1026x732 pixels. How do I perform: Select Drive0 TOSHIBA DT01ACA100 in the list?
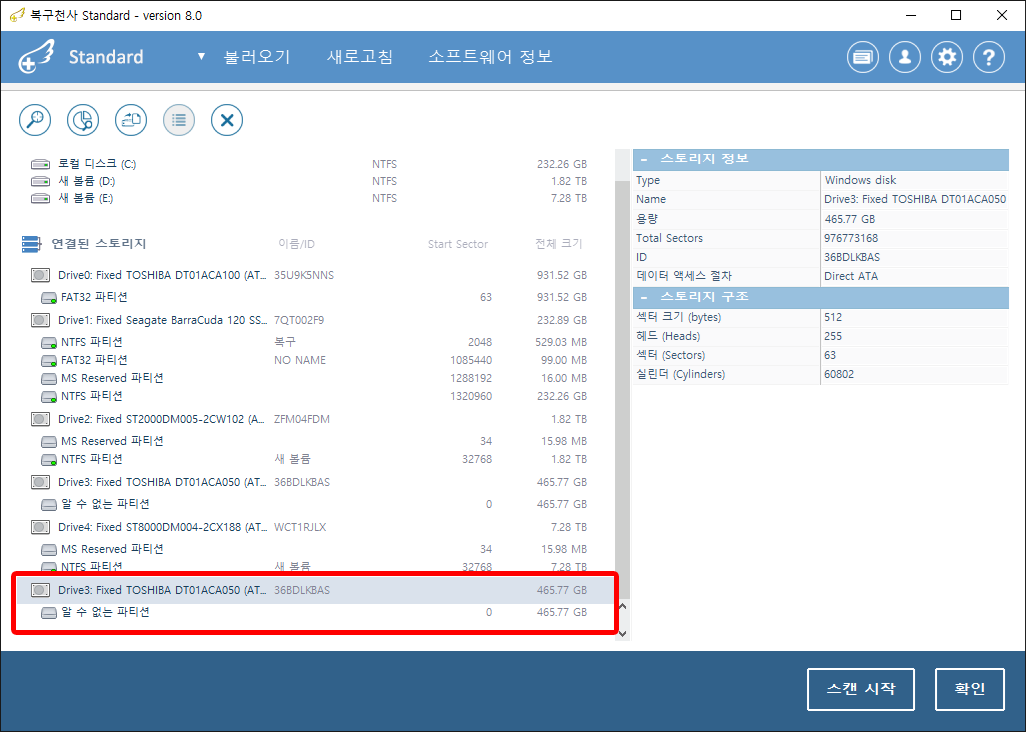160,275
